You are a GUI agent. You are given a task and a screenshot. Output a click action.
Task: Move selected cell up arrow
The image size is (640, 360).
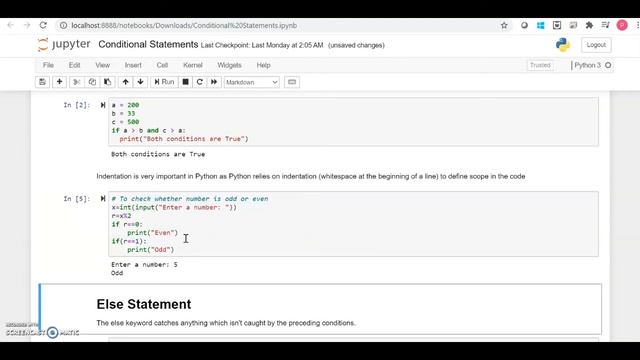(125, 82)
